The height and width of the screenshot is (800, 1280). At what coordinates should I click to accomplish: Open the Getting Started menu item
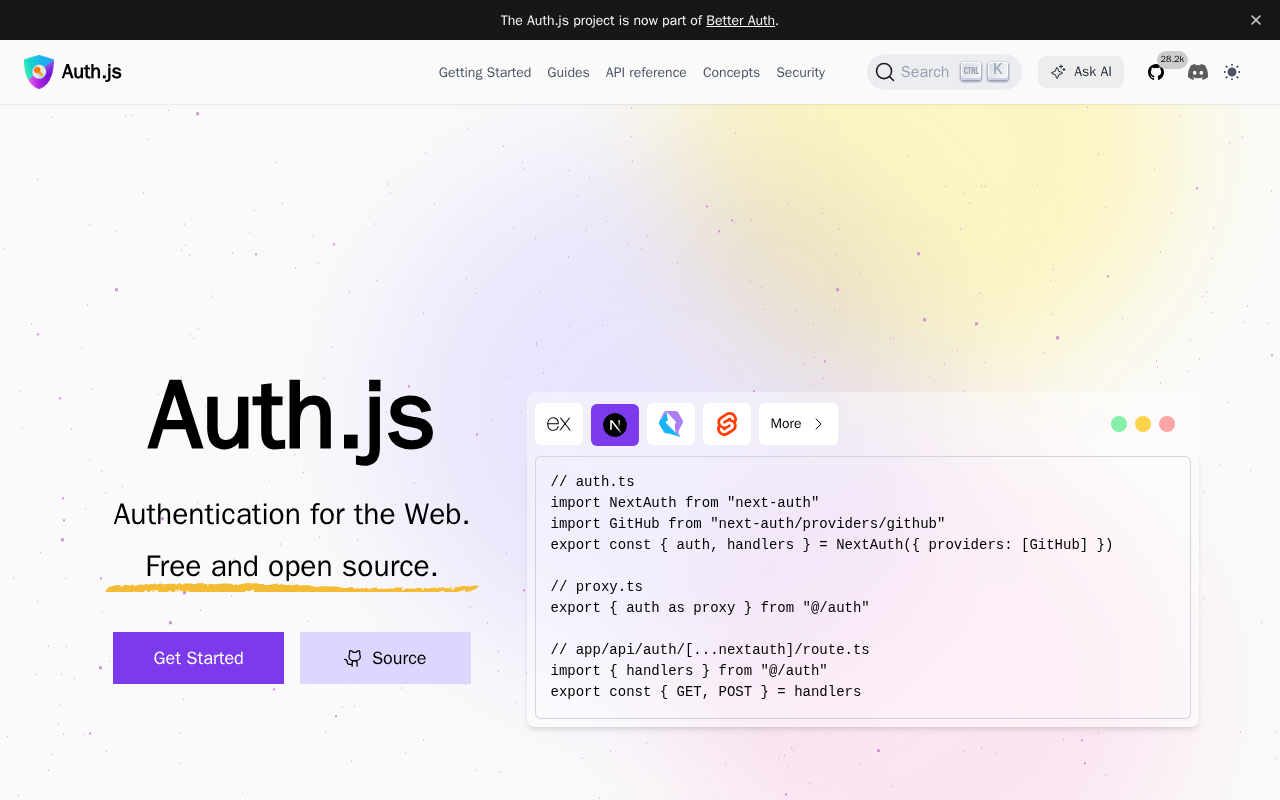[x=485, y=72]
